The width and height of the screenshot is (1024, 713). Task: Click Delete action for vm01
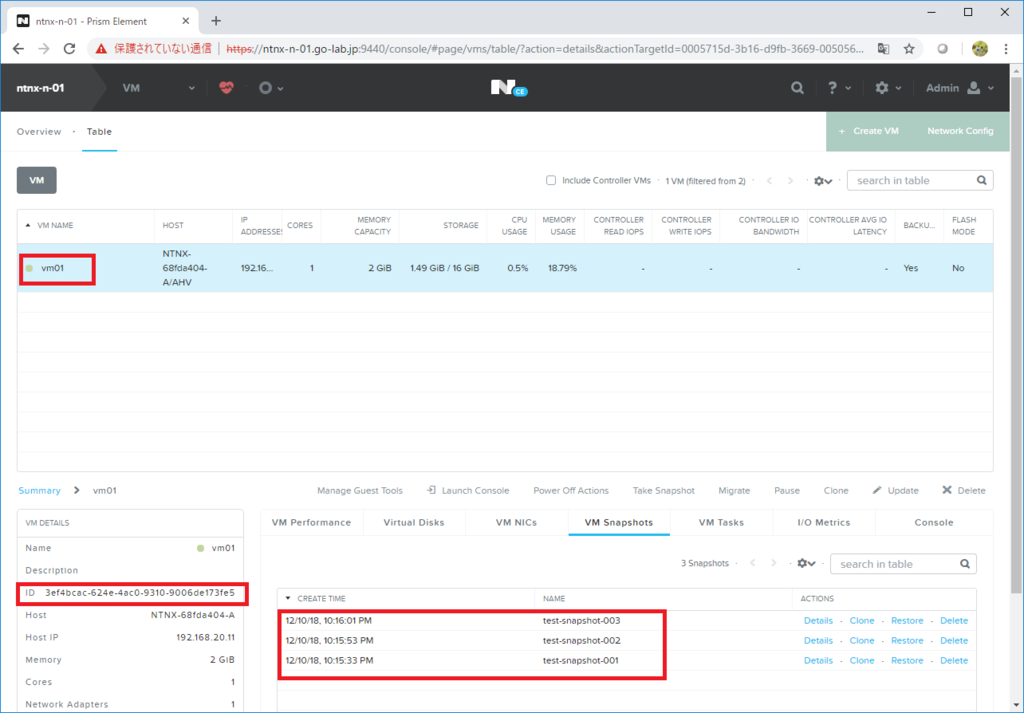(964, 490)
